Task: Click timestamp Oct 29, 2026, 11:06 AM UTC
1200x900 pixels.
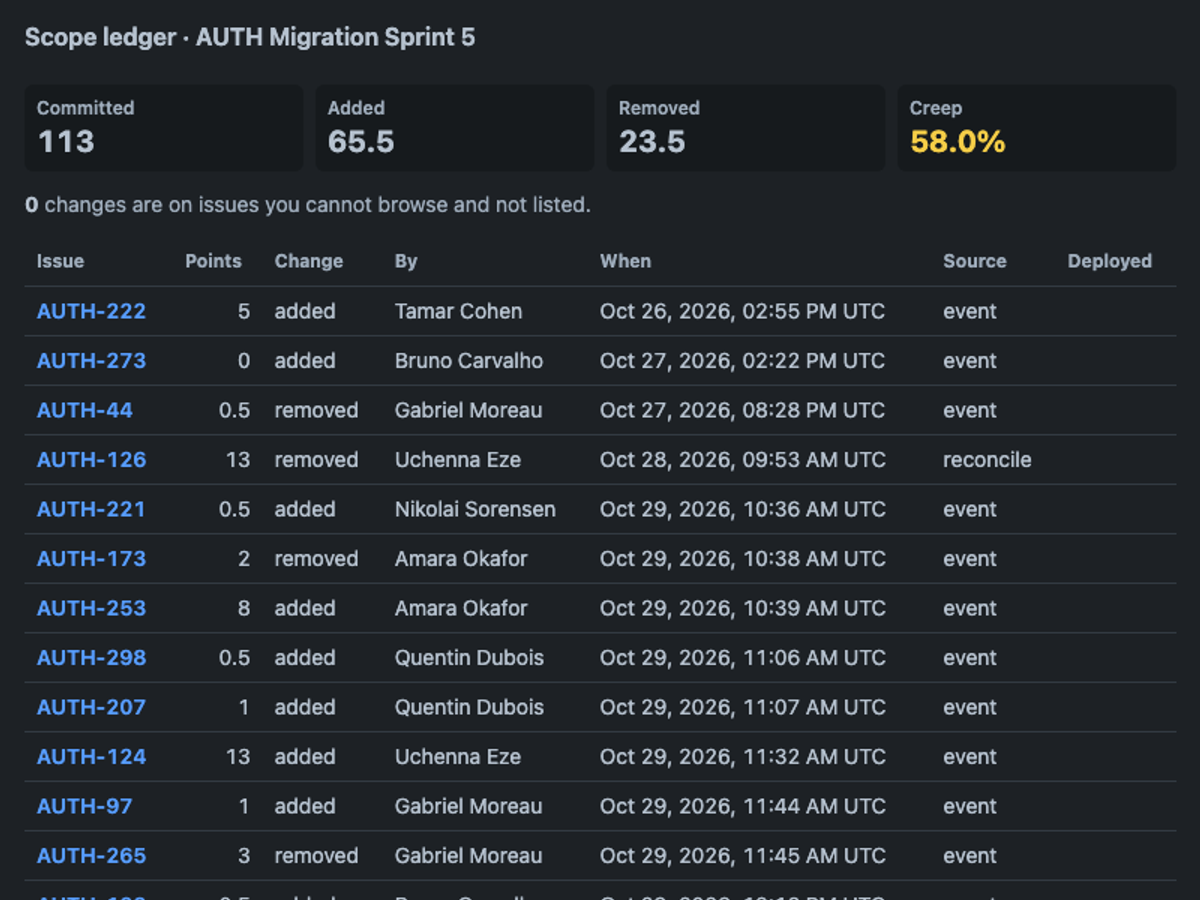Action: point(743,658)
